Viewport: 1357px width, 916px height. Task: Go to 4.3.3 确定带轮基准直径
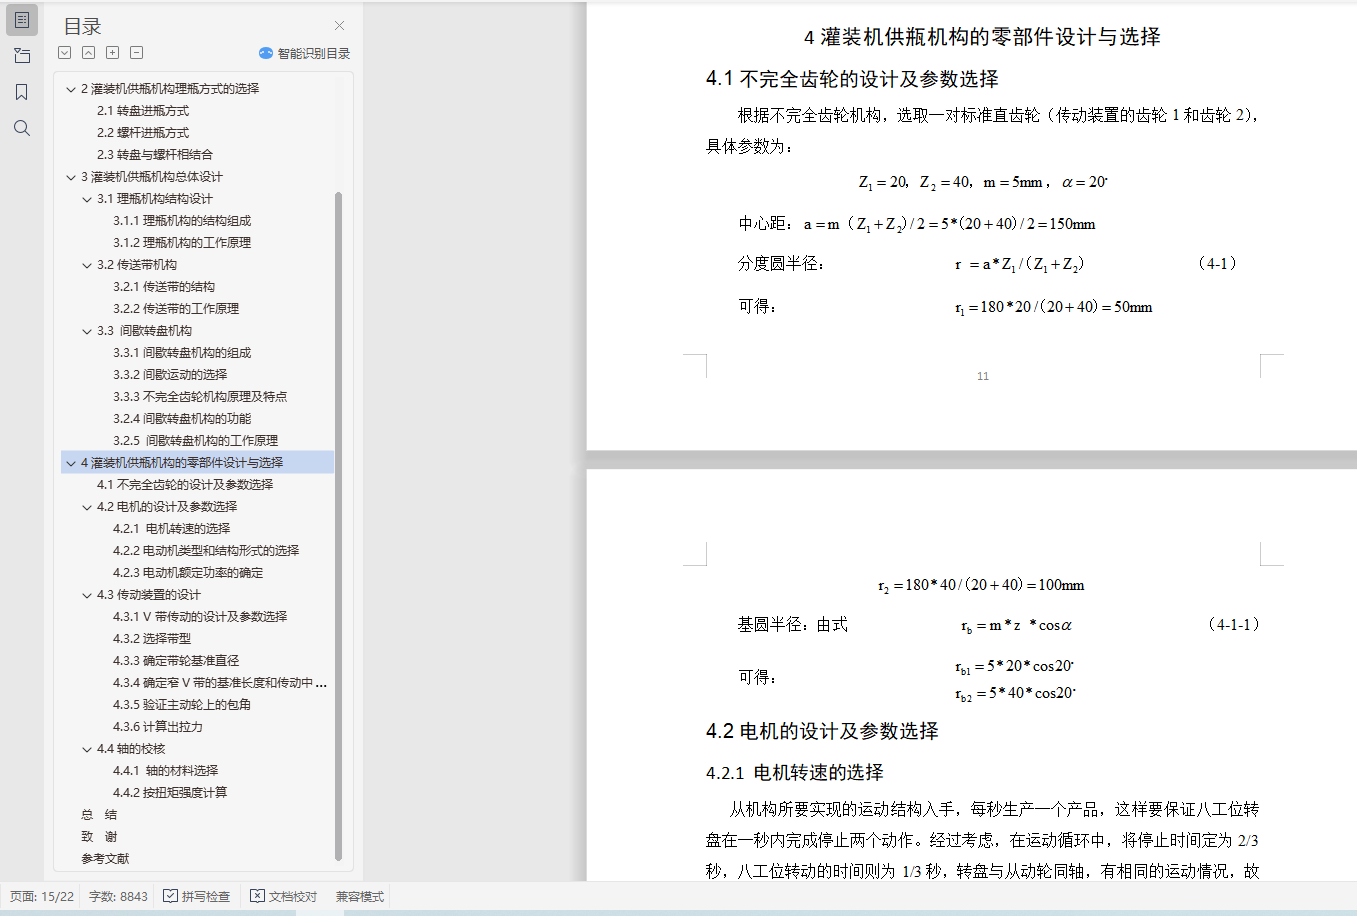tap(176, 661)
